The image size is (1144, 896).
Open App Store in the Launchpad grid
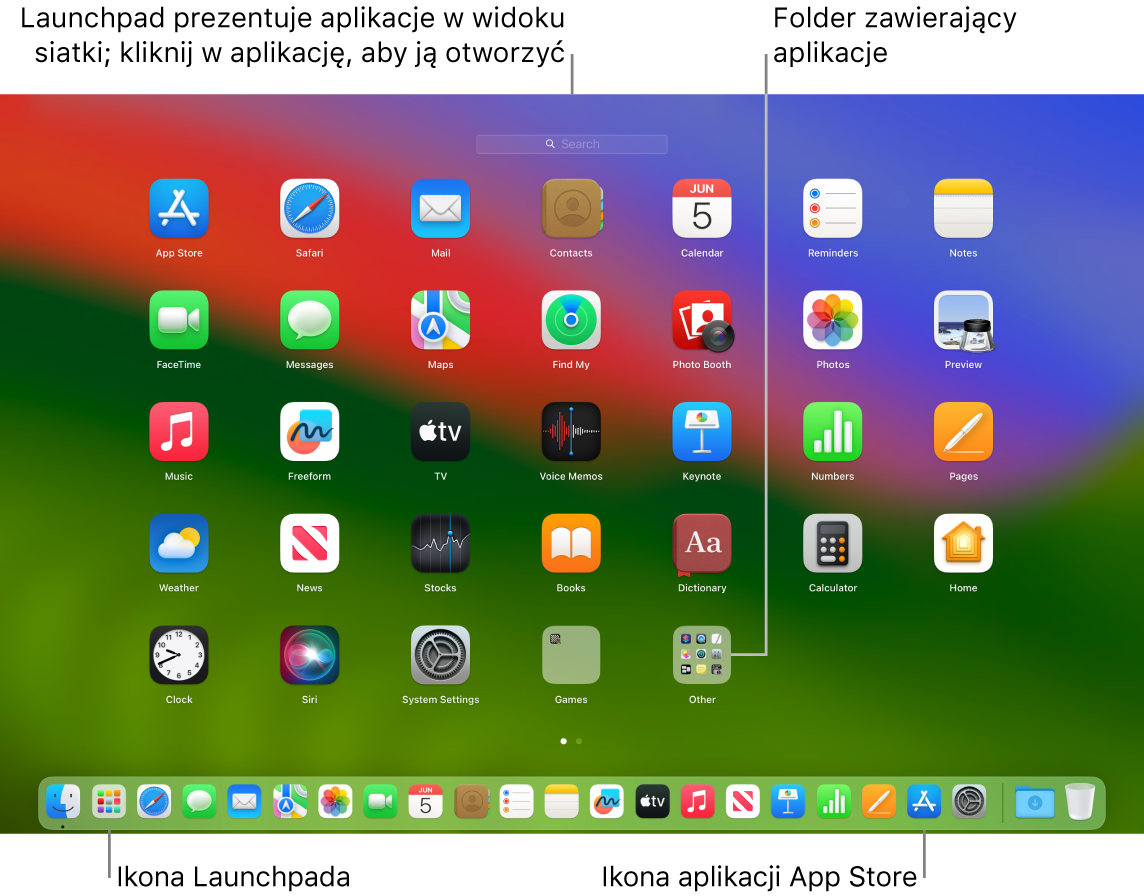pos(179,209)
